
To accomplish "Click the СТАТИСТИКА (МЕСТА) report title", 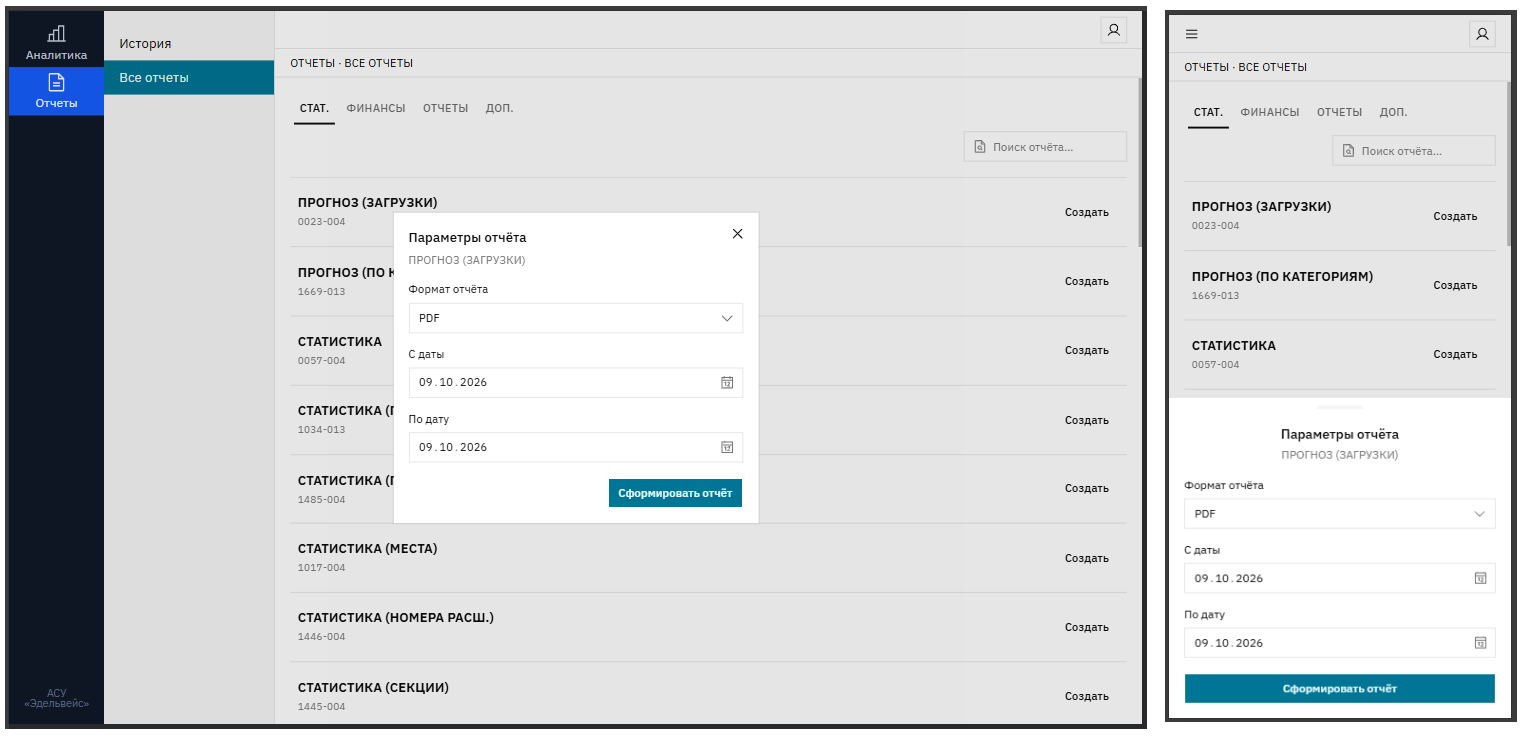I will point(367,548).
